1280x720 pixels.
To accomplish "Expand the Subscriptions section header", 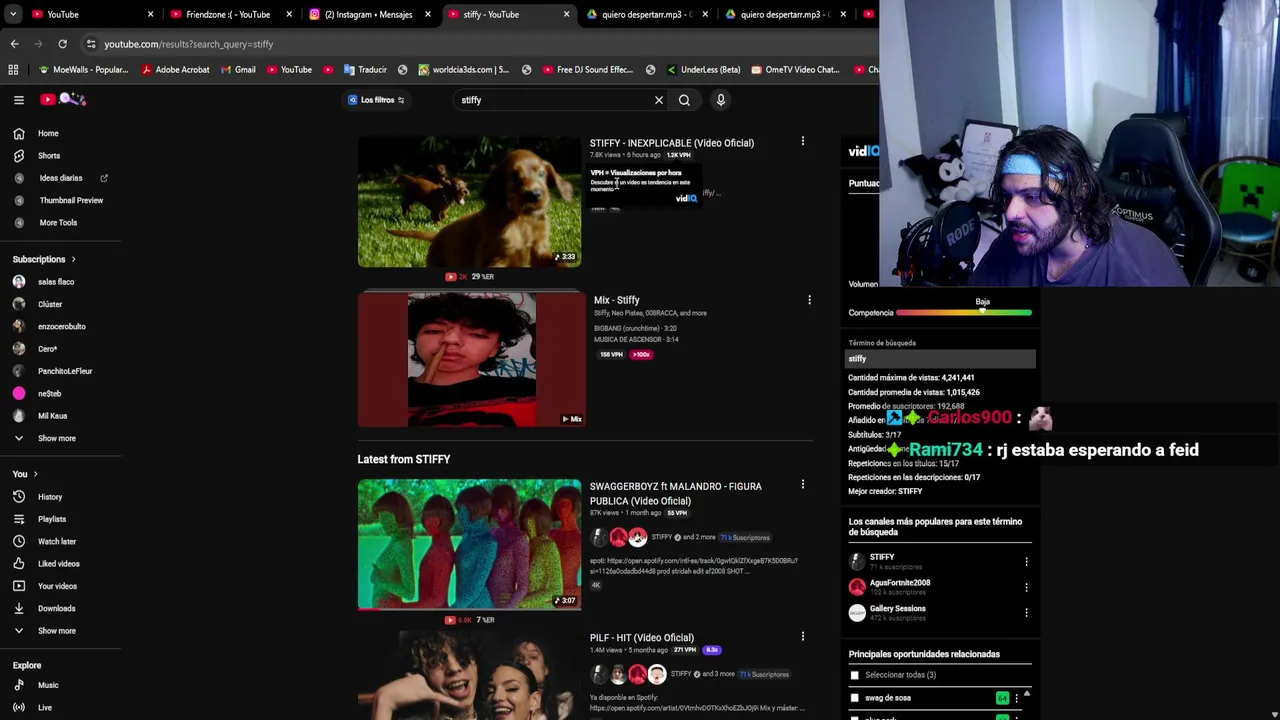I will [44, 259].
